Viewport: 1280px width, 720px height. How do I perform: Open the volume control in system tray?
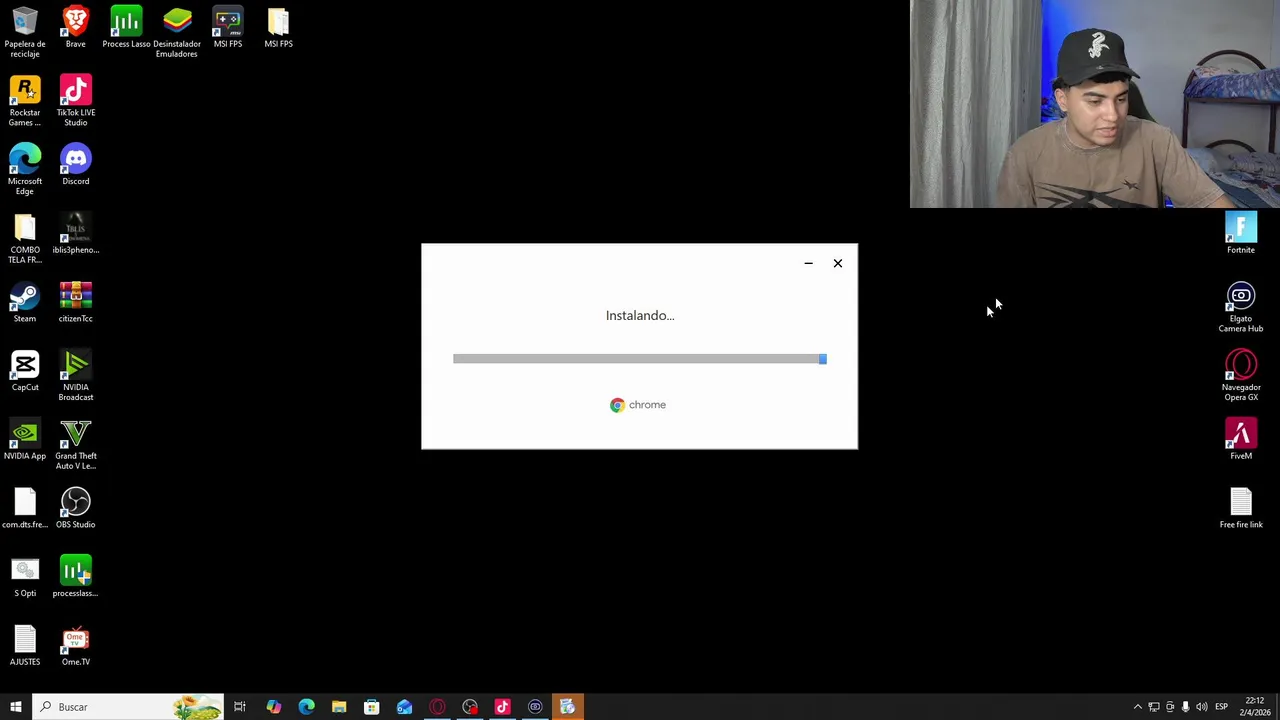coord(1202,707)
